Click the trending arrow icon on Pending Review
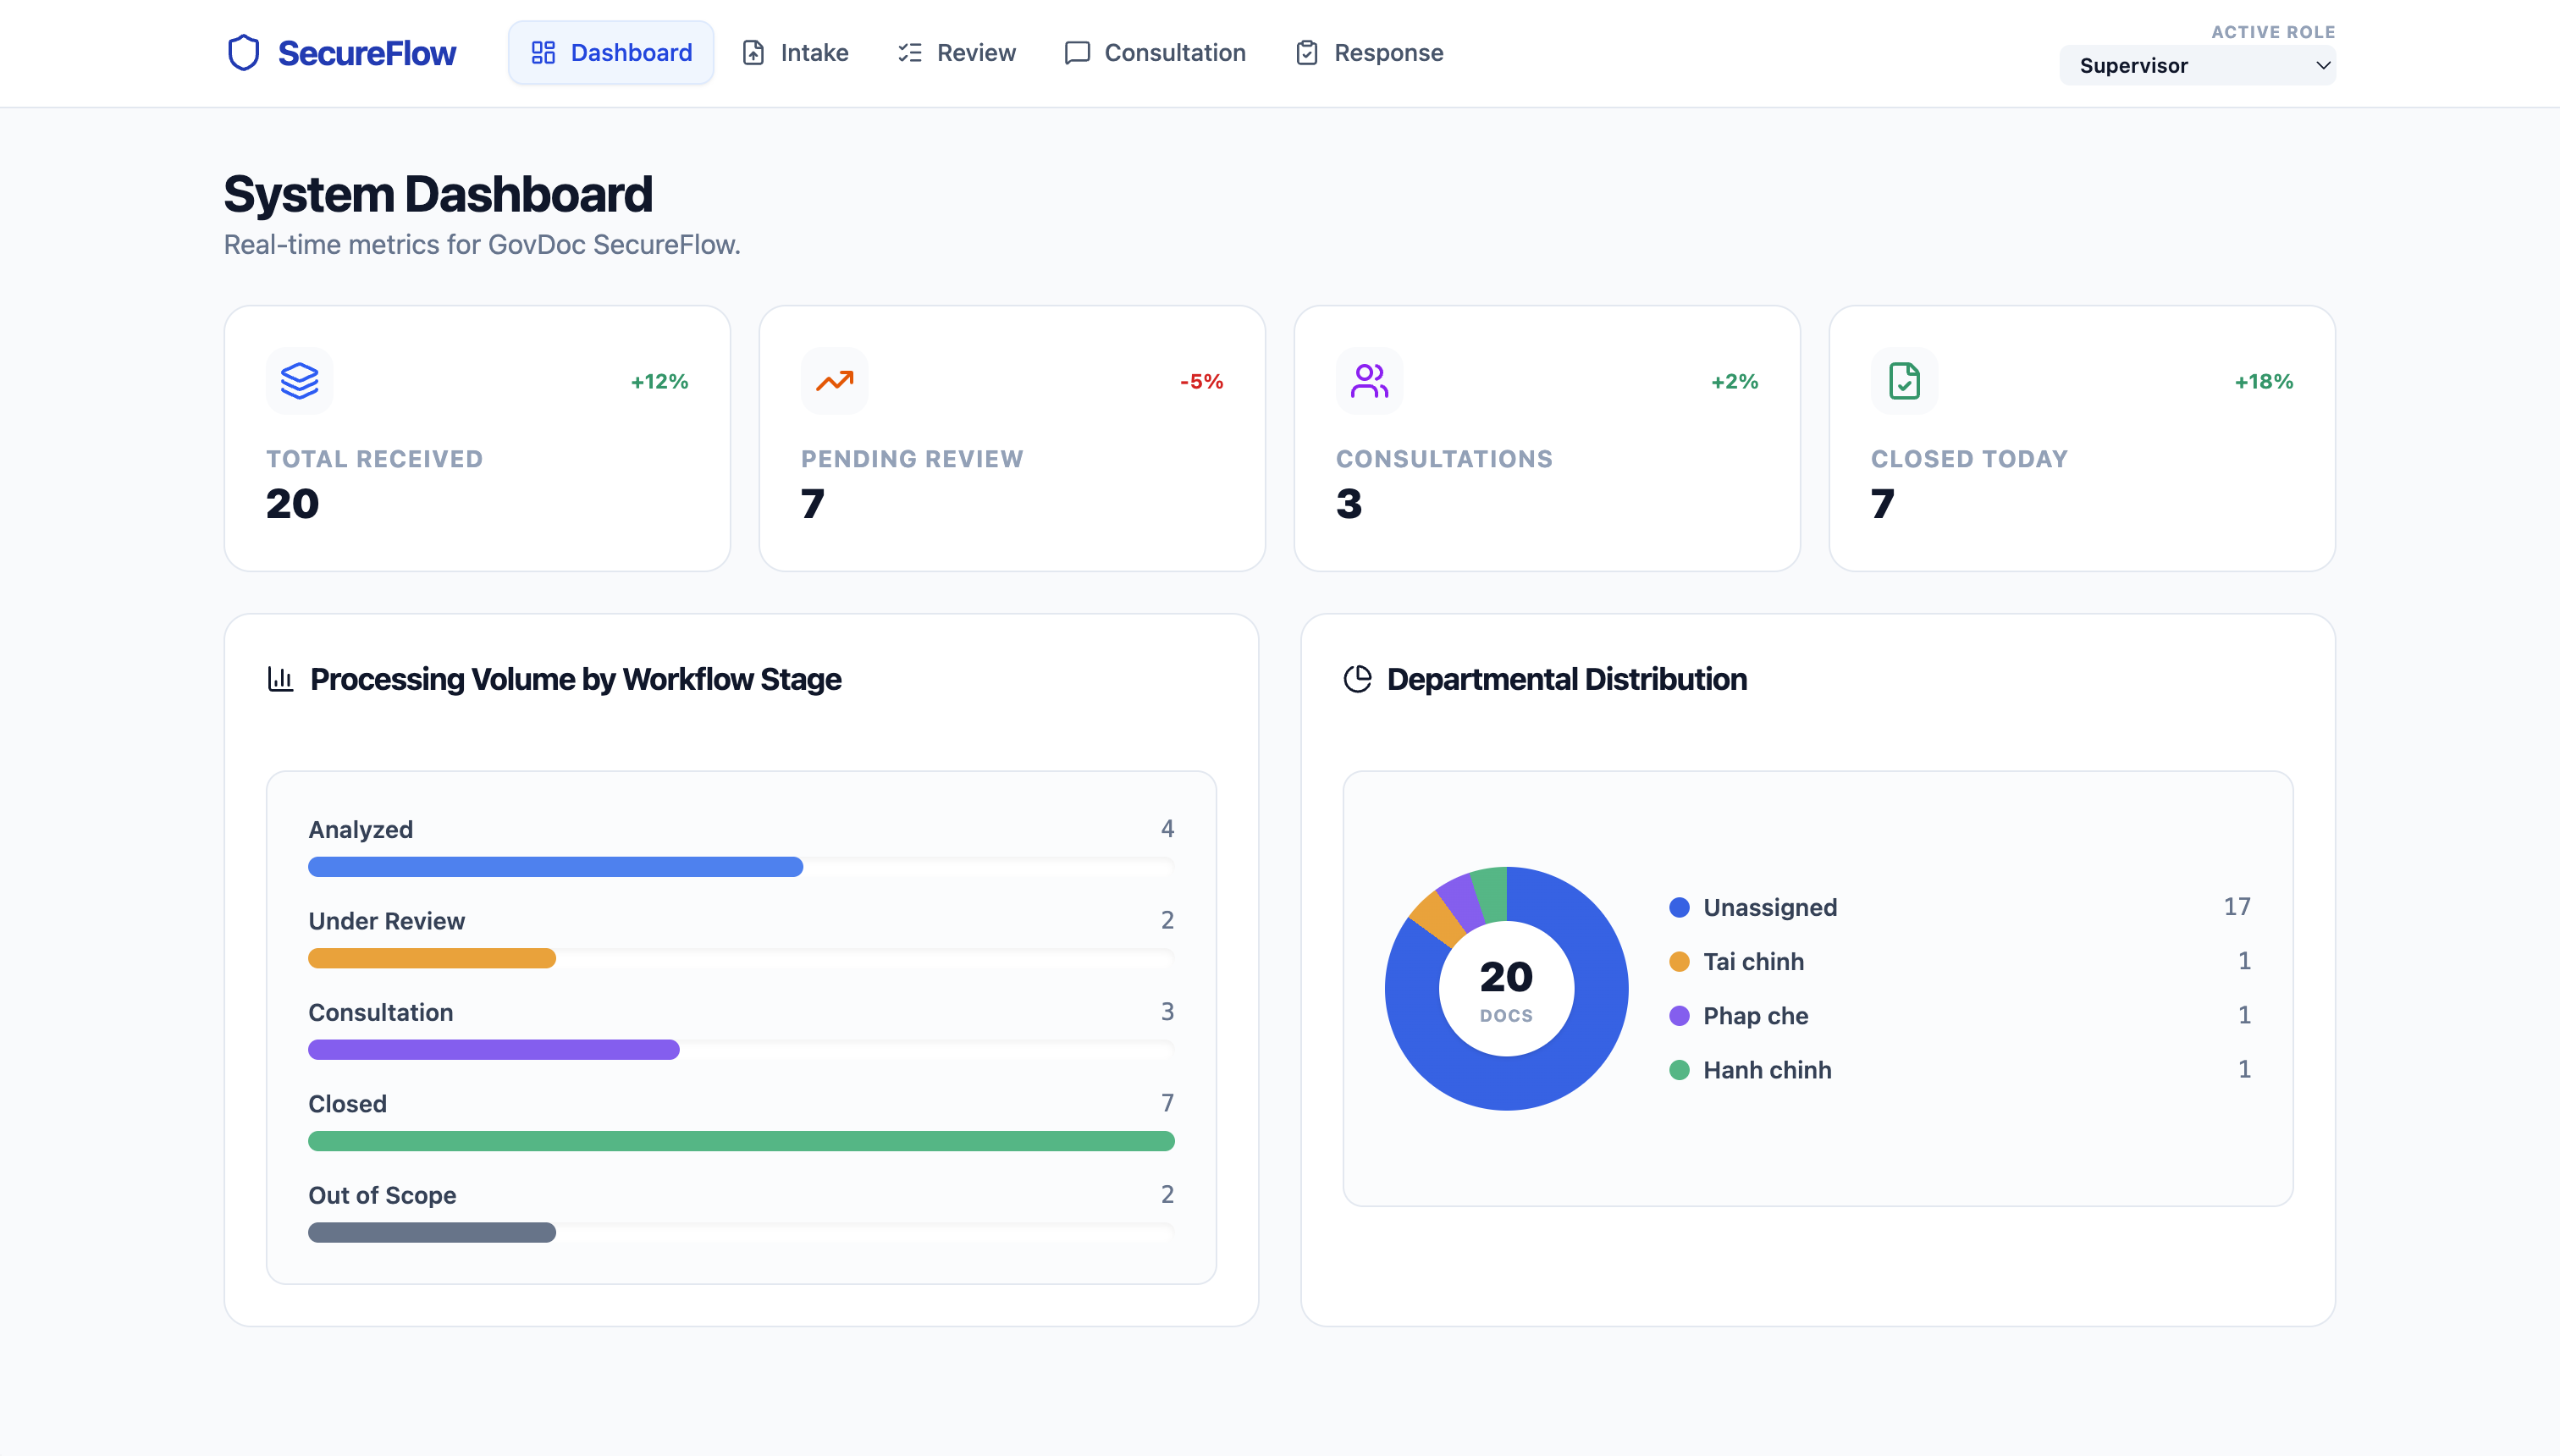Image resolution: width=2560 pixels, height=1456 pixels. pyautogui.click(x=834, y=381)
